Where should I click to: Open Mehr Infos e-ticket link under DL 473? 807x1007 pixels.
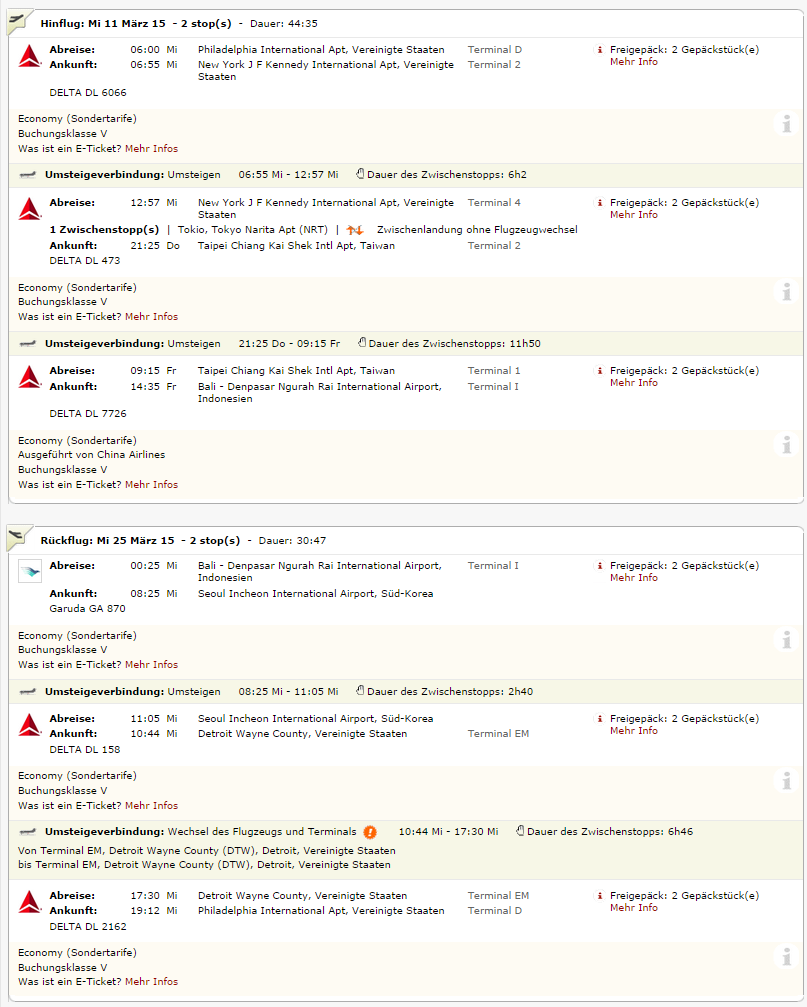(x=151, y=317)
